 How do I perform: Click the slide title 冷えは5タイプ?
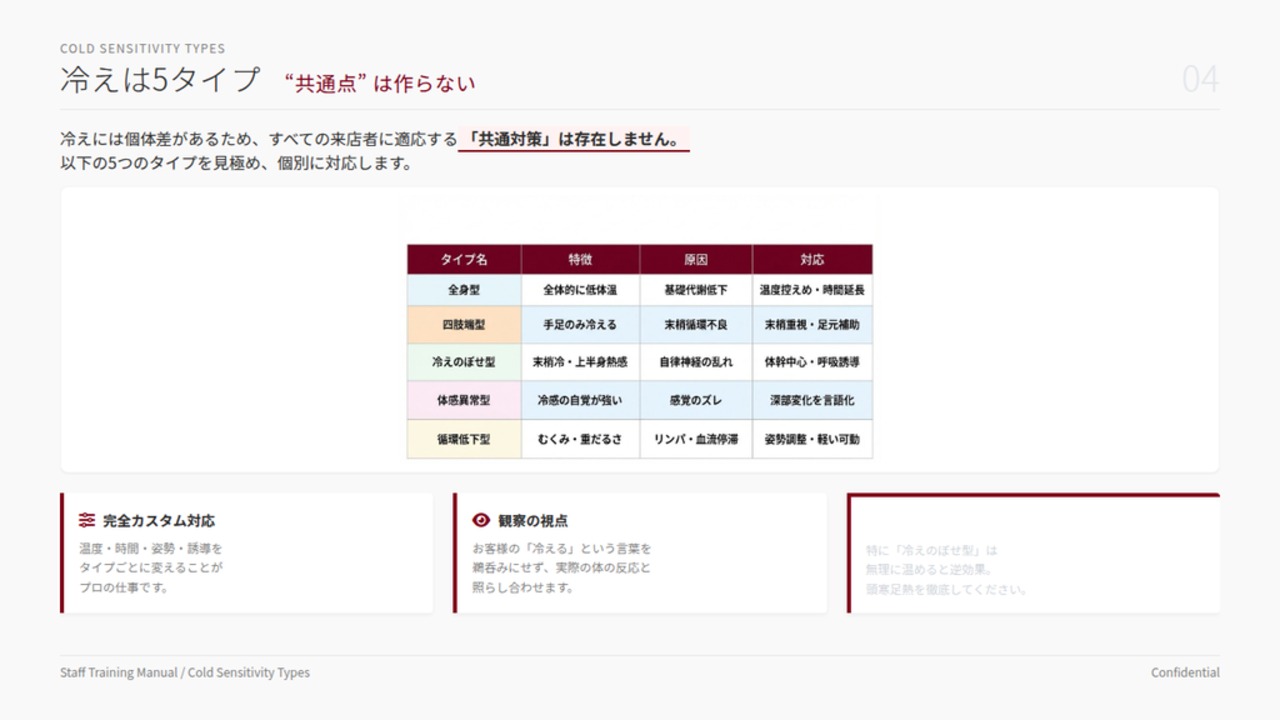click(160, 80)
